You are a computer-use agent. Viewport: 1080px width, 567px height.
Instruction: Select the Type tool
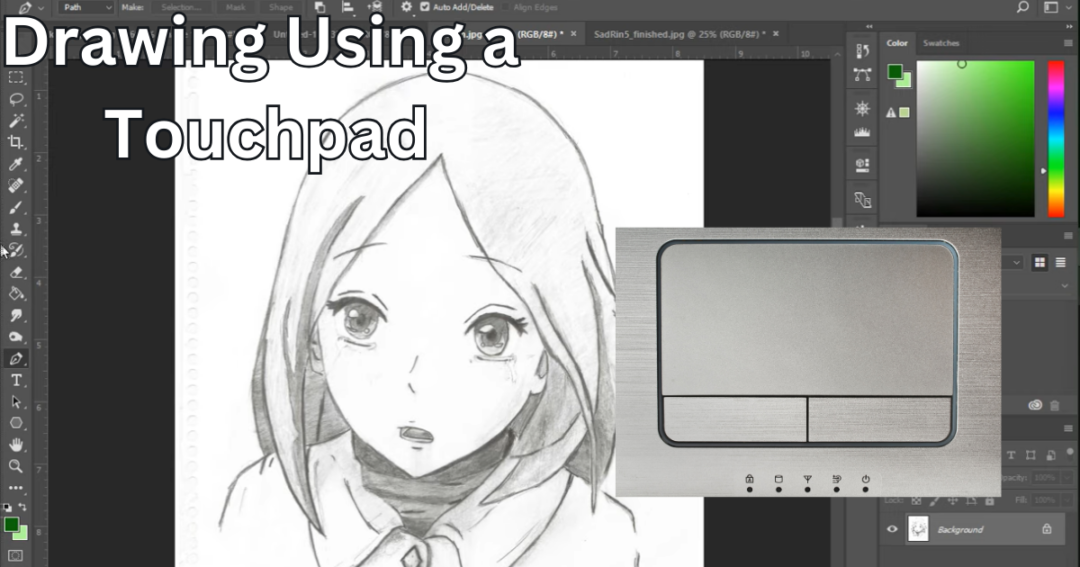point(16,380)
